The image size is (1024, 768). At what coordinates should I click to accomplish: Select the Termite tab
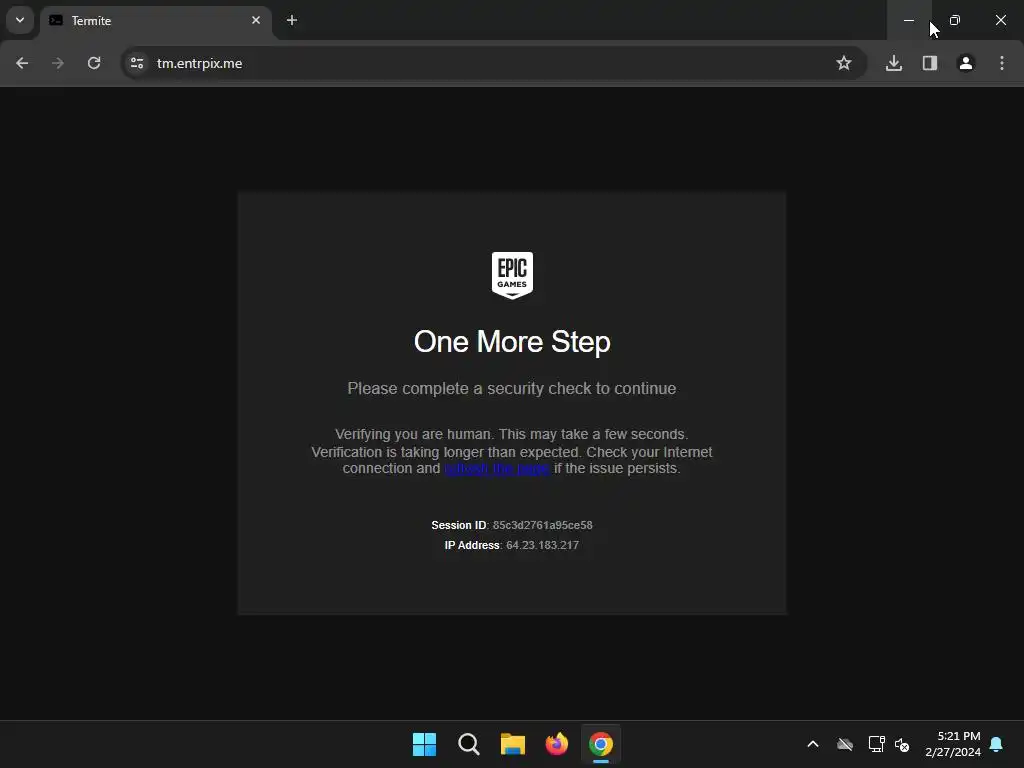click(156, 21)
